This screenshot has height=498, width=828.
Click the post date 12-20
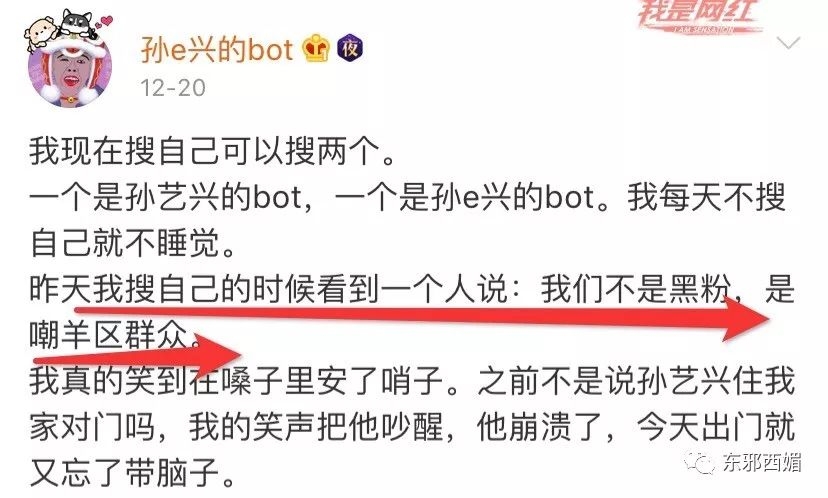pyautogui.click(x=173, y=88)
